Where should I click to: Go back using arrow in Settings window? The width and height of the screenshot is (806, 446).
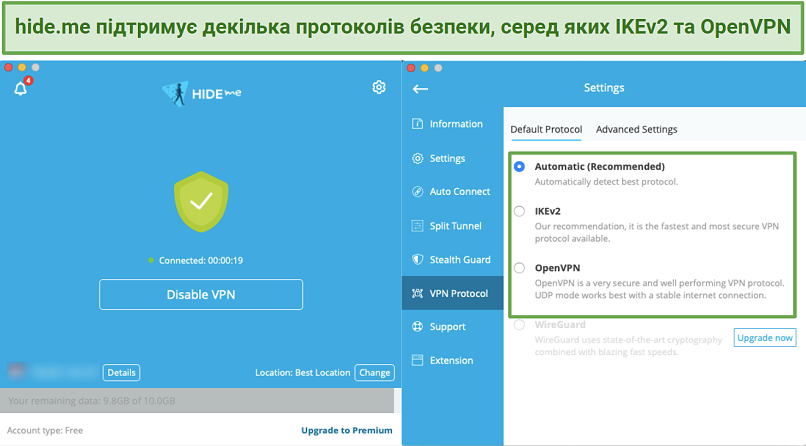click(x=420, y=89)
